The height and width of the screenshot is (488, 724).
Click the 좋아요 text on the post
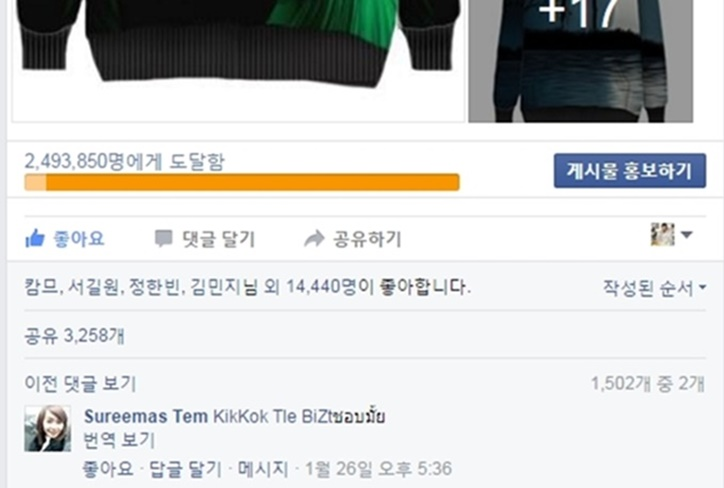[x=78, y=239]
